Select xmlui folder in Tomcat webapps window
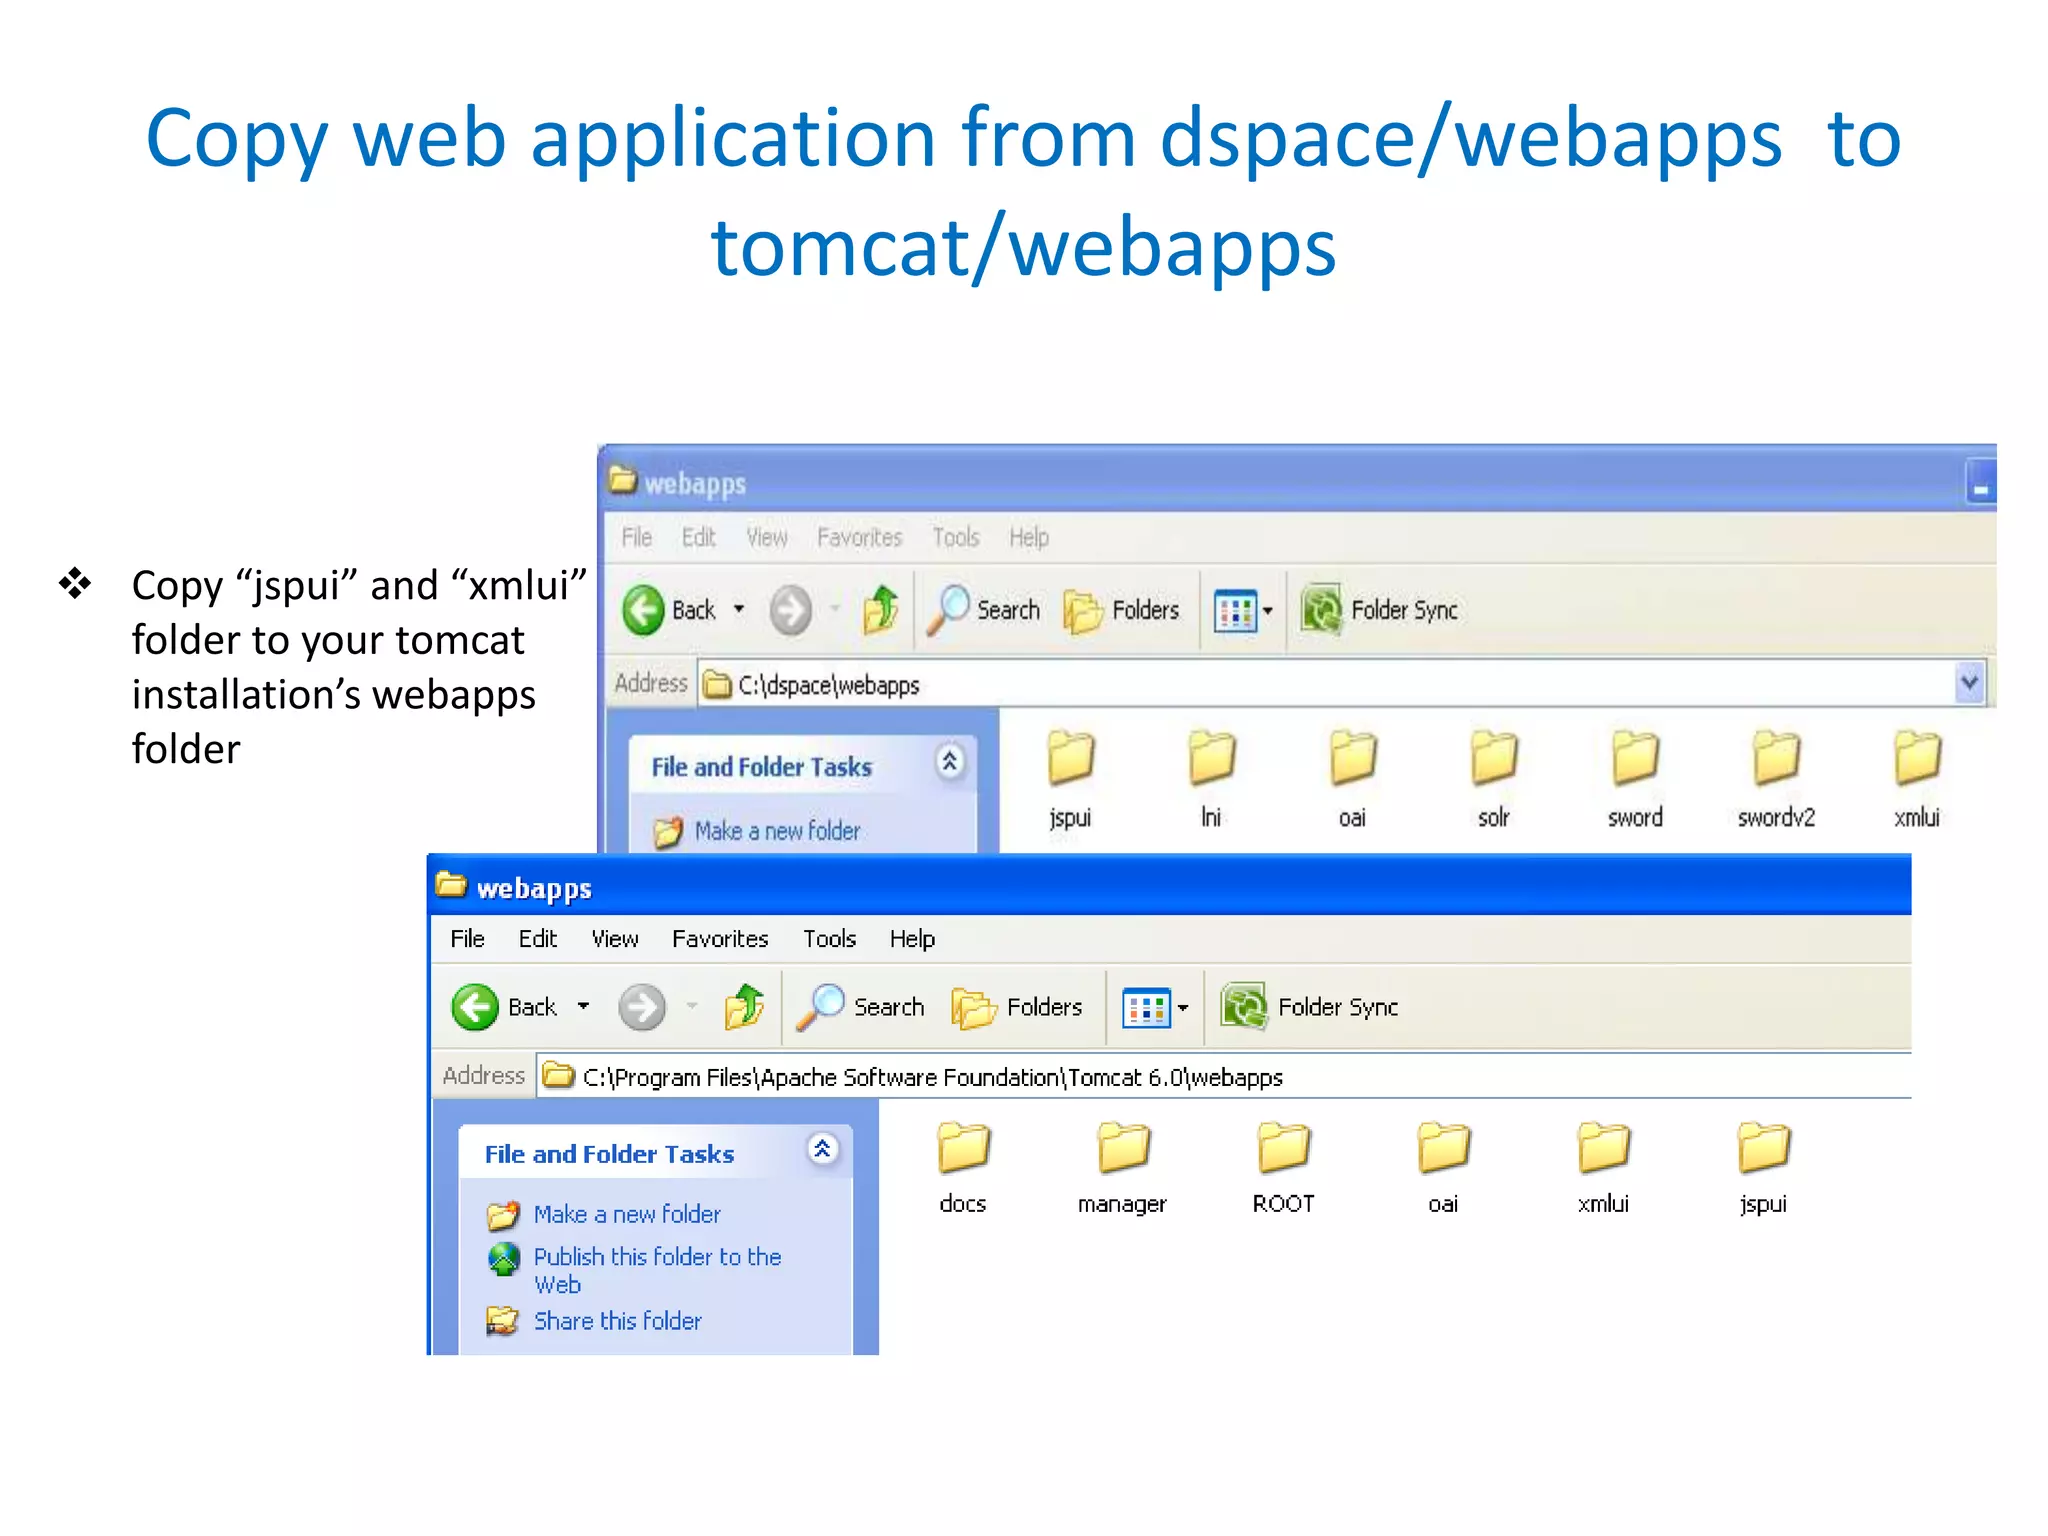 [1603, 1167]
